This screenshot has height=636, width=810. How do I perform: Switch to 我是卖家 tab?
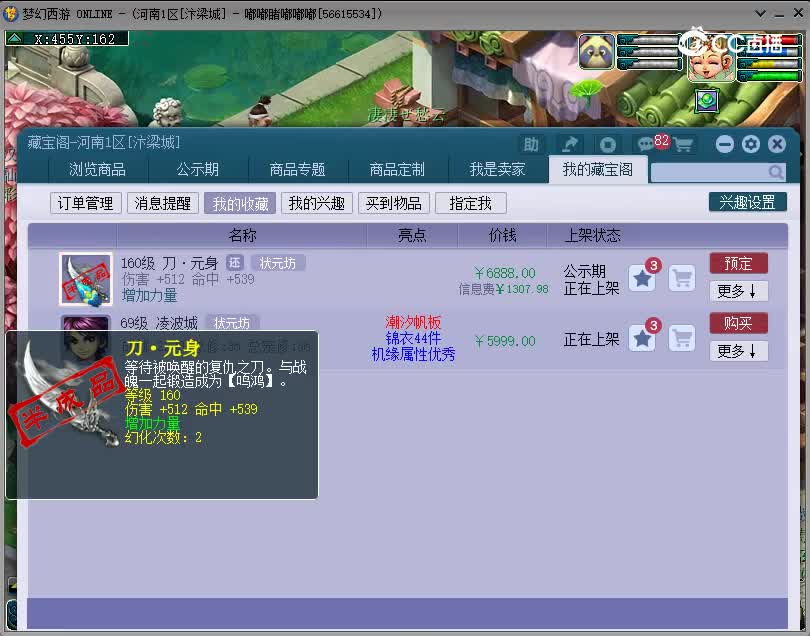point(497,169)
